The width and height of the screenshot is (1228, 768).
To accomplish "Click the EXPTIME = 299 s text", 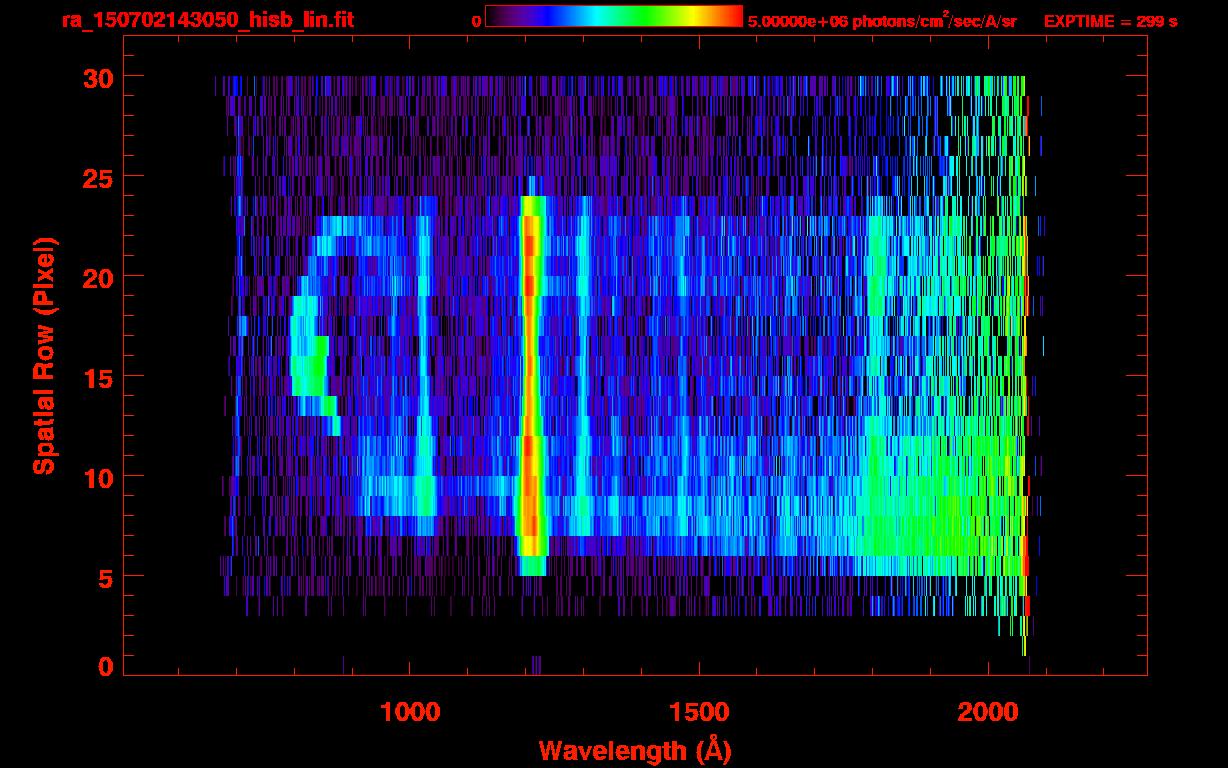I will (1110, 21).
